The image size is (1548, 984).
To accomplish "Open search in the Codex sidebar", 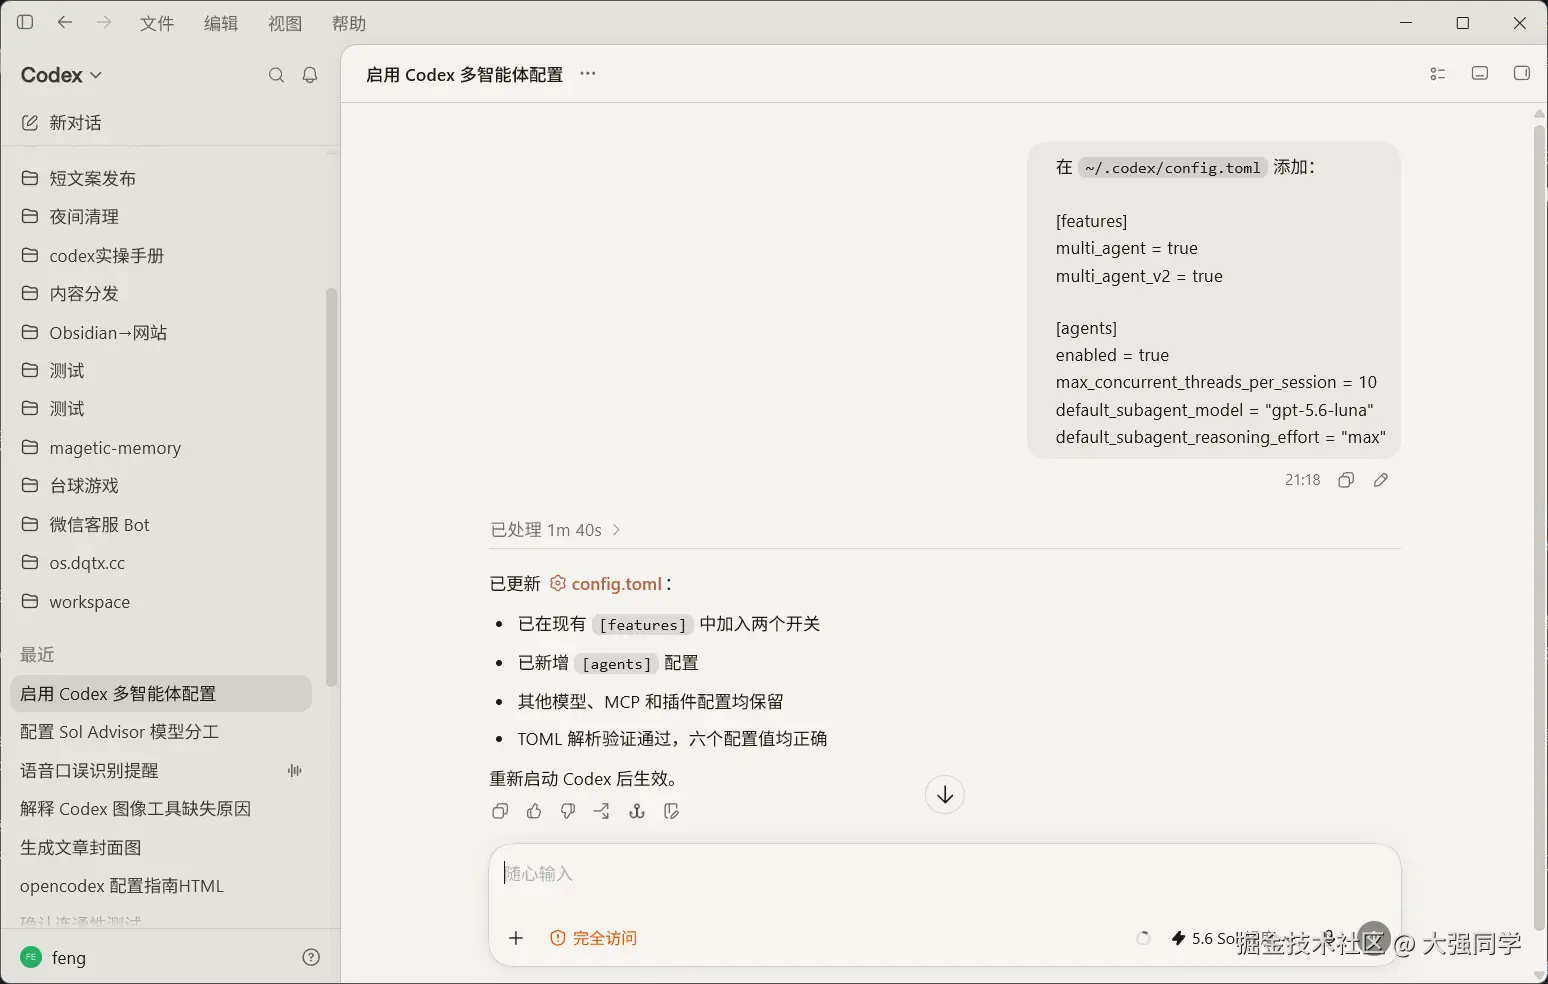I will (x=277, y=75).
